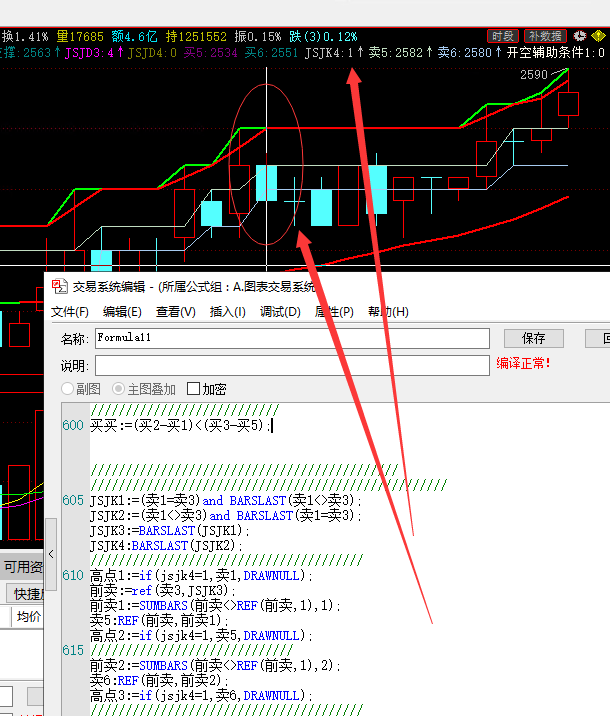Open the 编辑(E) menu
Screen dimensions: 610x716
pos(122,312)
